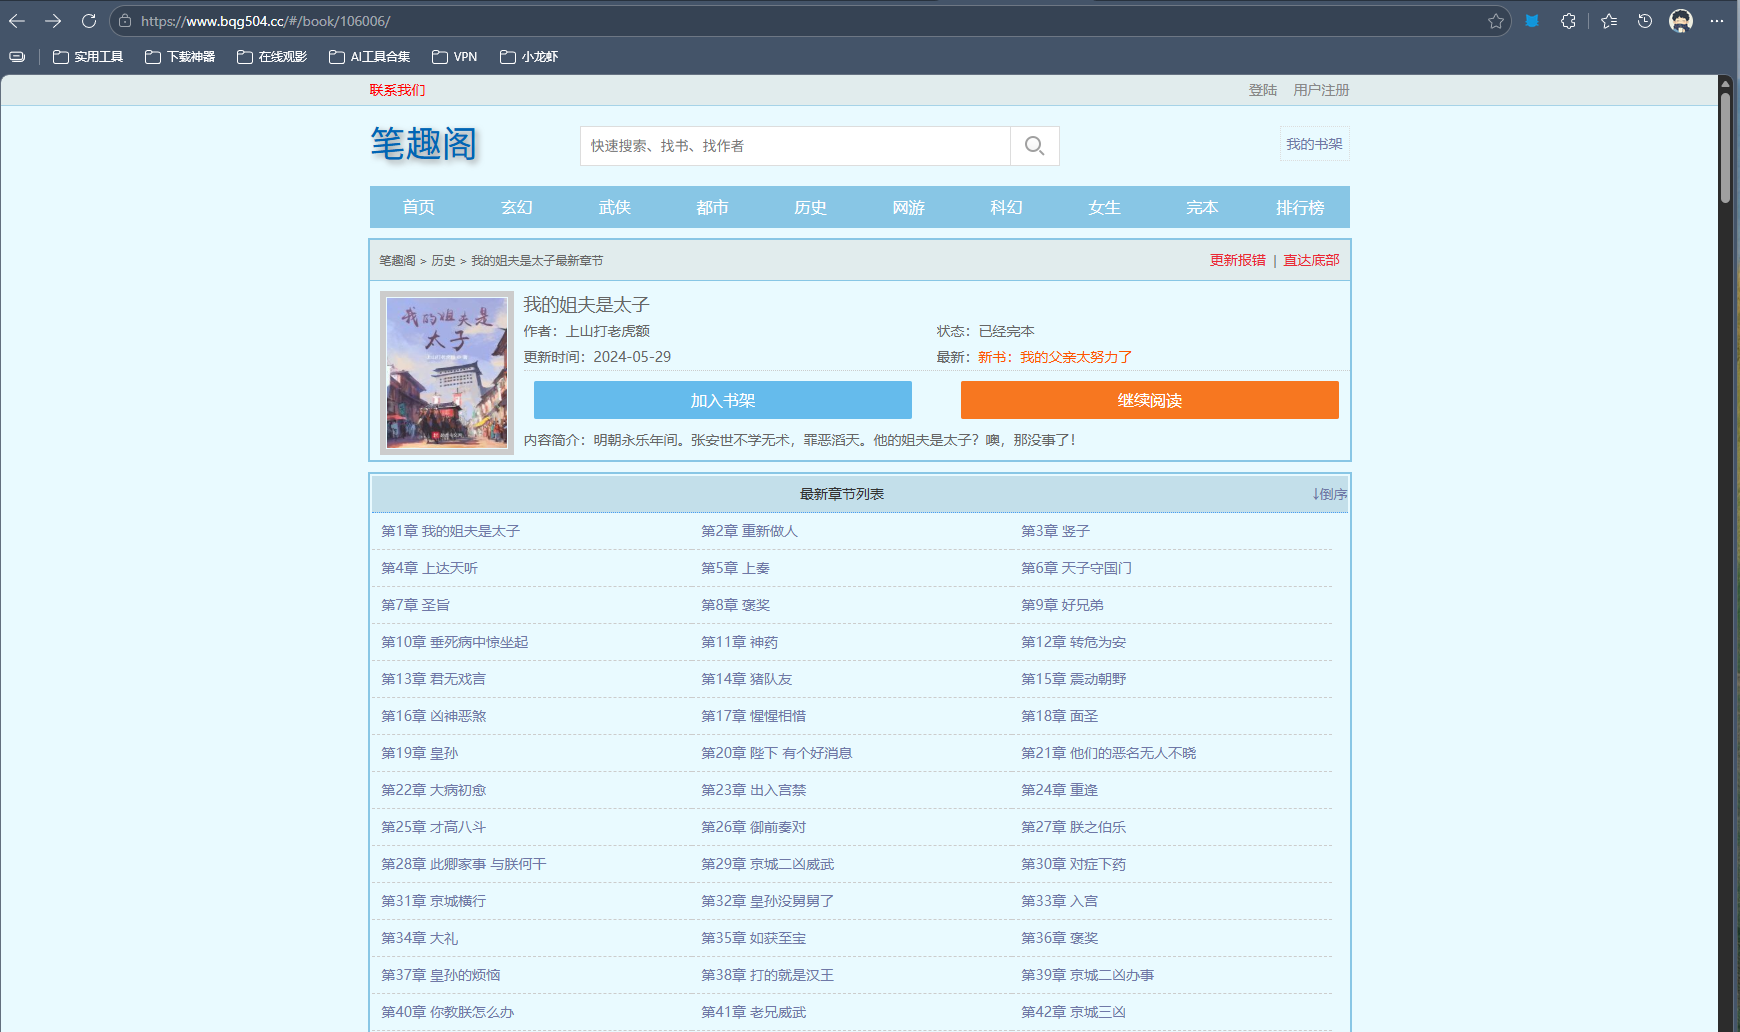
Task: Open the 历史 category tab
Action: 810,207
